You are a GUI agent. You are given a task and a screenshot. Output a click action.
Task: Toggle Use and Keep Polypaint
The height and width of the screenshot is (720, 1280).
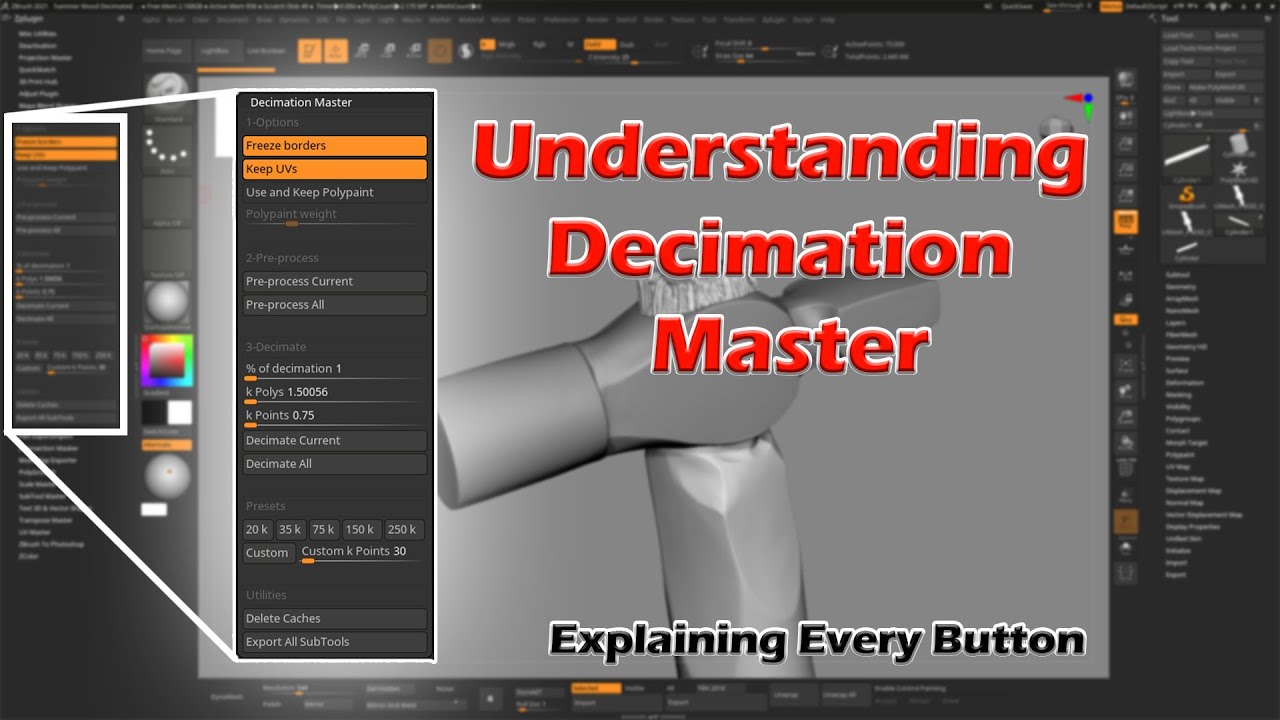[335, 192]
